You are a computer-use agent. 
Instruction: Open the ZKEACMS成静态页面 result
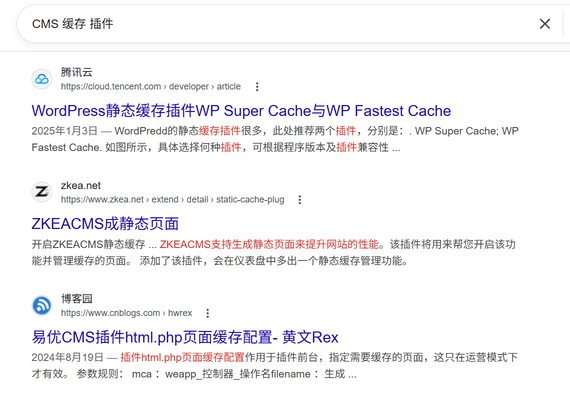coord(105,224)
